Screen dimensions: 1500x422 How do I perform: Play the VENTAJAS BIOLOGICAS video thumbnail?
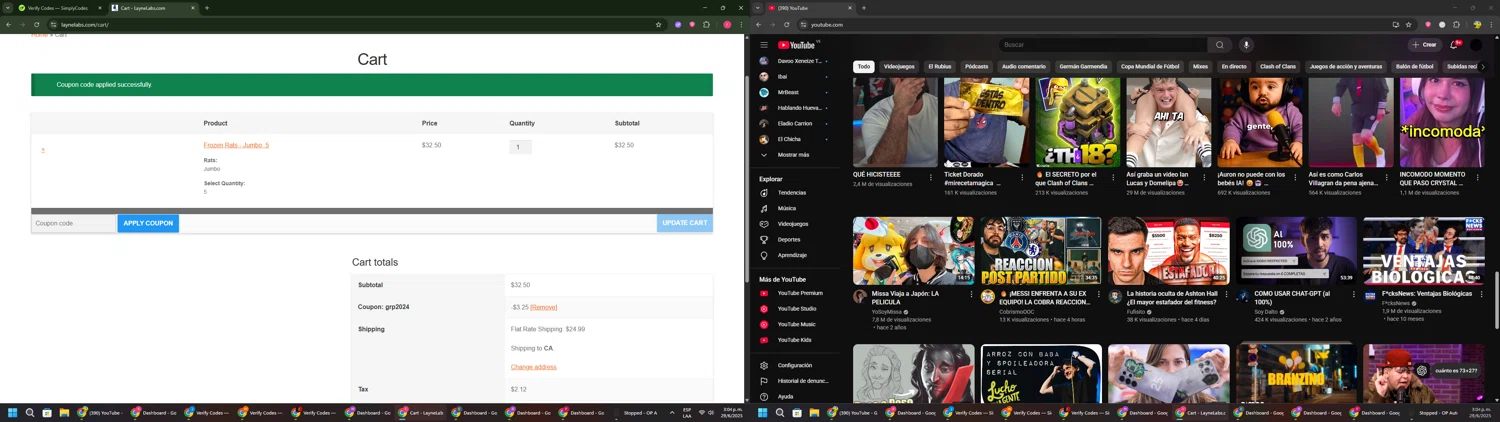[1423, 251]
